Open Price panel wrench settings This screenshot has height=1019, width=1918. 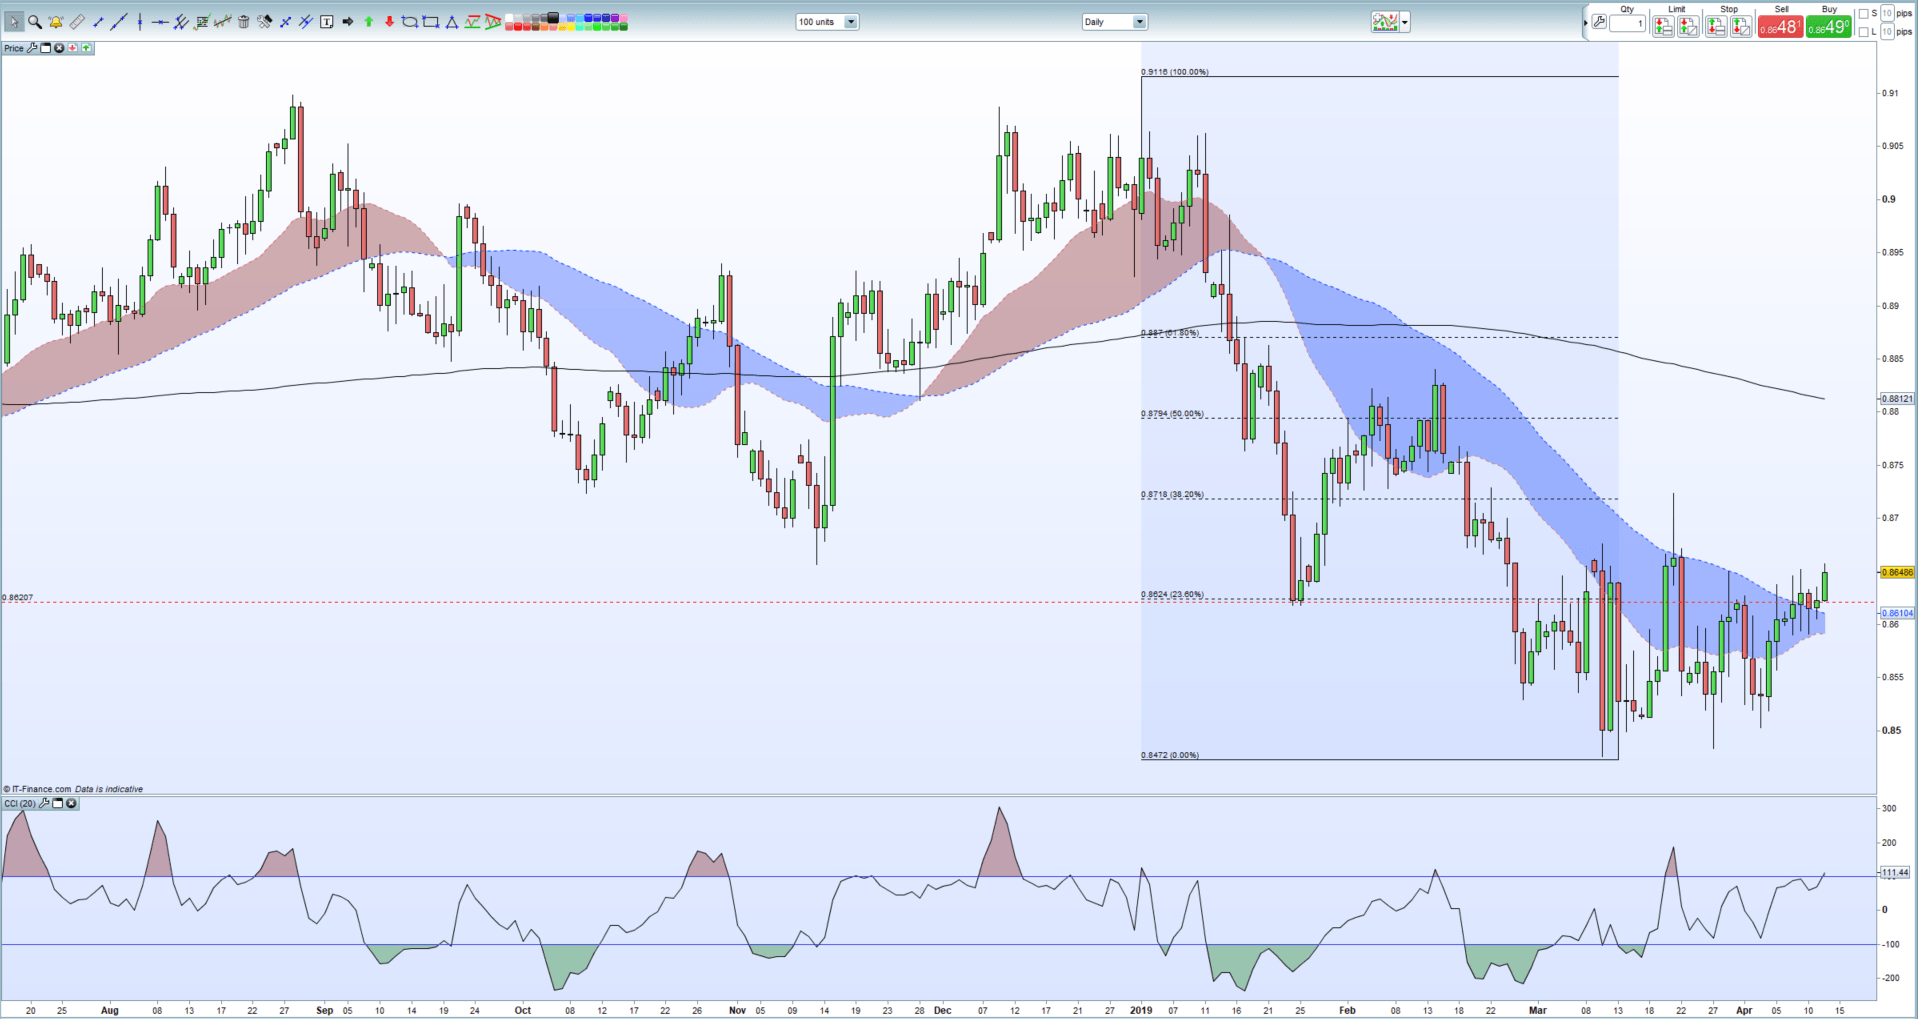pyautogui.click(x=32, y=48)
